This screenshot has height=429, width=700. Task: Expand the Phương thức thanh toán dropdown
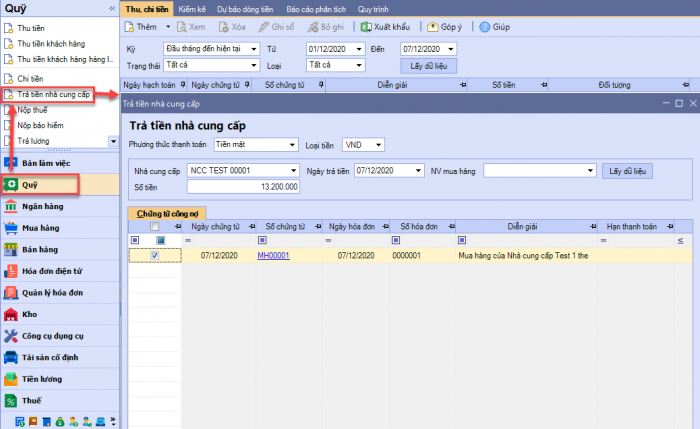(294, 145)
